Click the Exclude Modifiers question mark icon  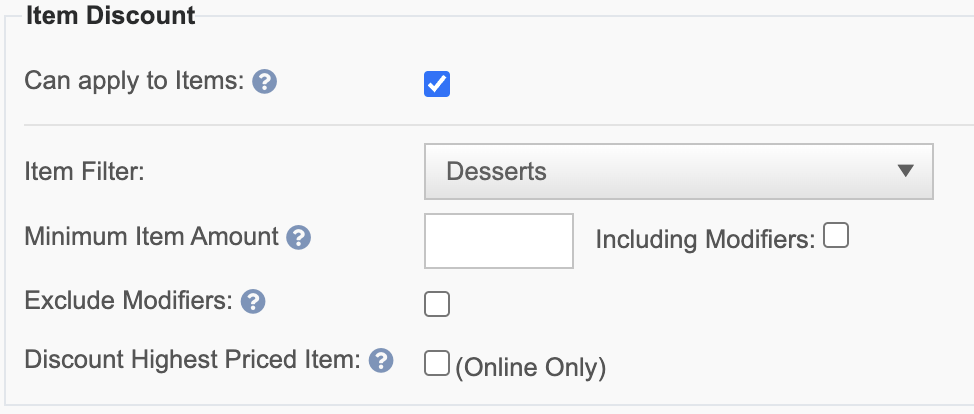(253, 301)
